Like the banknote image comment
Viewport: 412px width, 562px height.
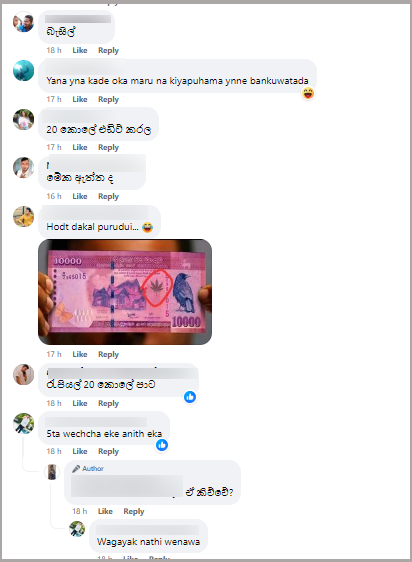point(80,354)
